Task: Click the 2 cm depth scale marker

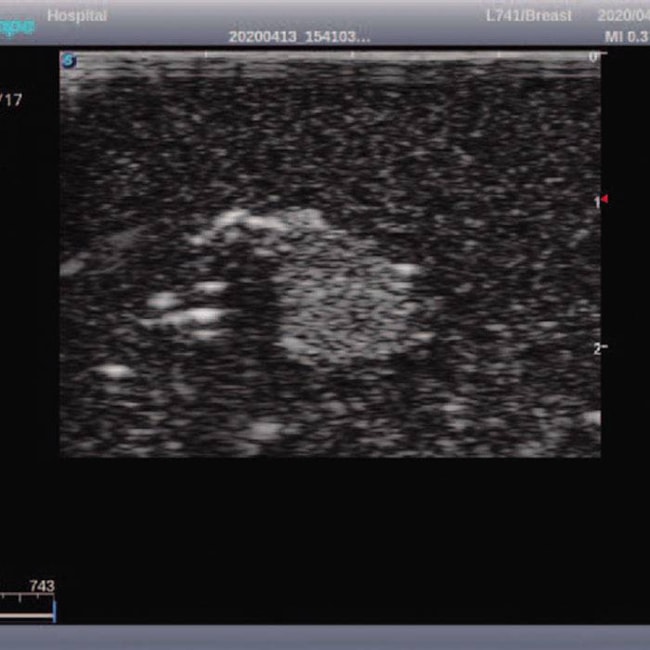Action: point(597,348)
